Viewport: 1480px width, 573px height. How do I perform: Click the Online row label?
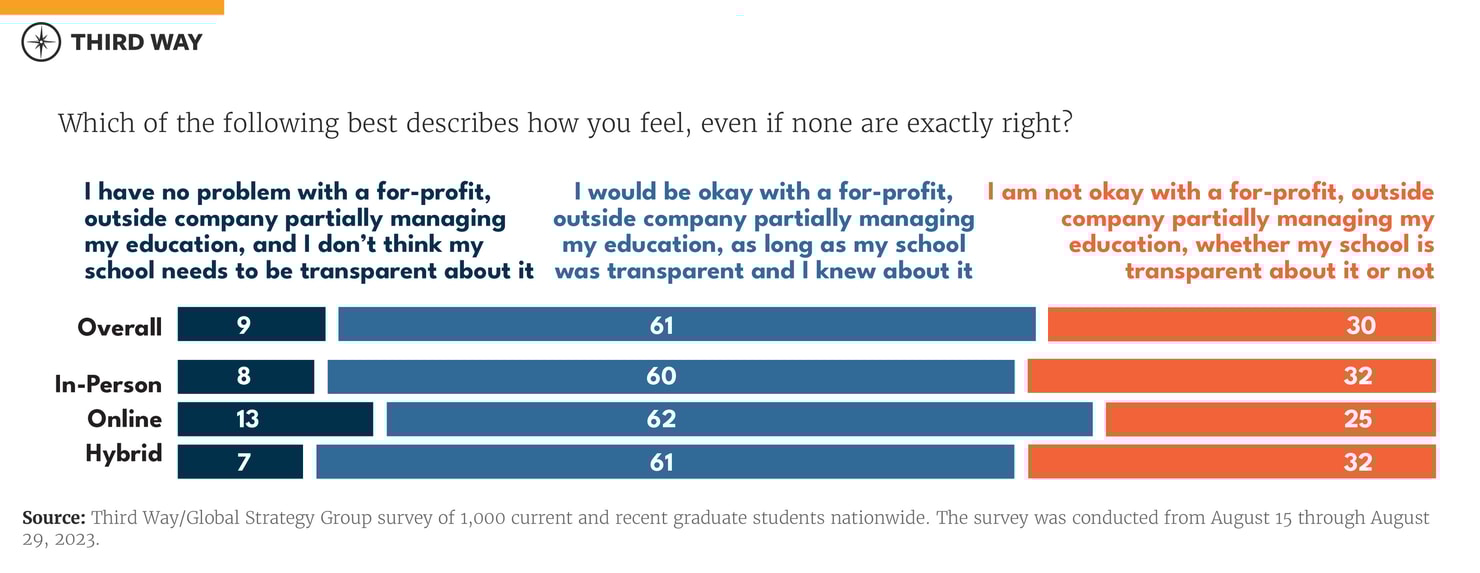124,418
